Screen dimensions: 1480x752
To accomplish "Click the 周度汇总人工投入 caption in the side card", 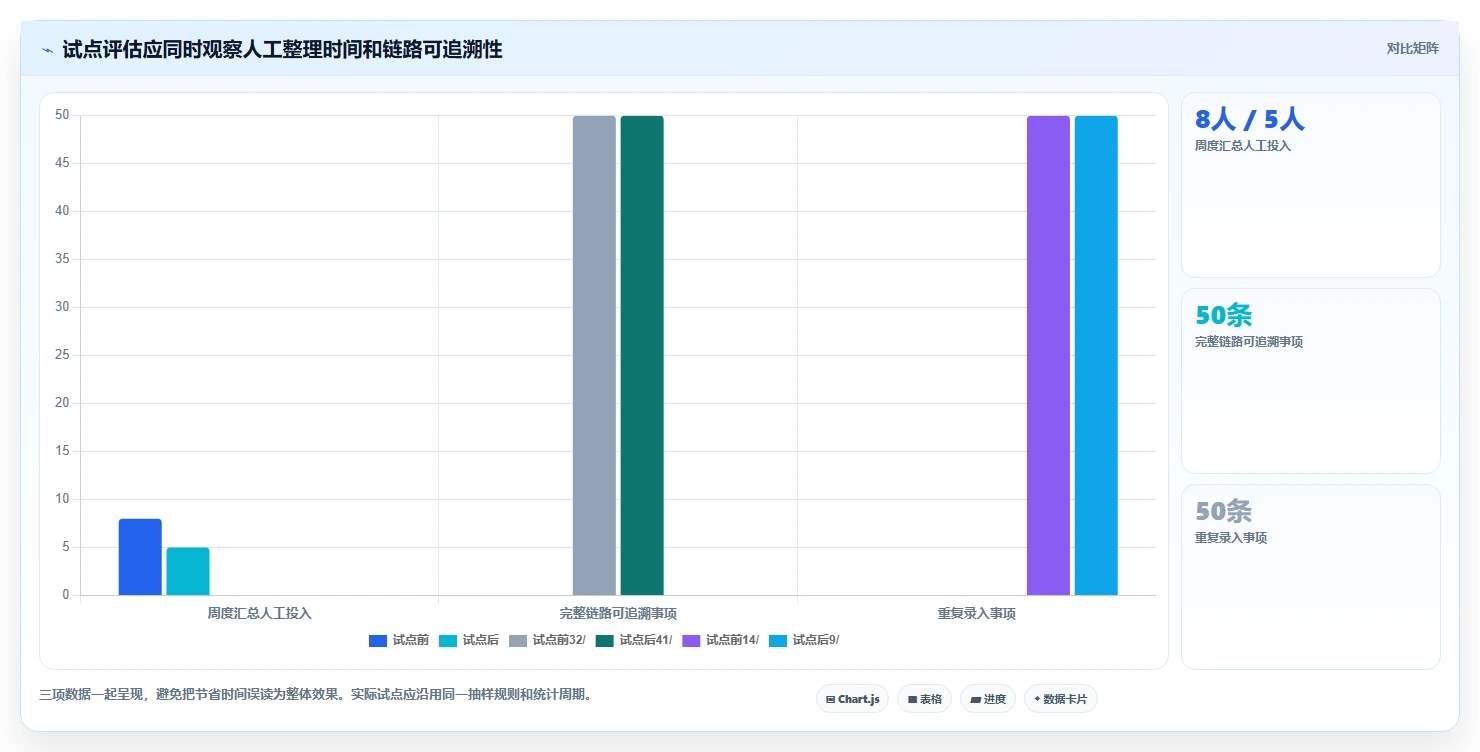I will pyautogui.click(x=1243, y=146).
